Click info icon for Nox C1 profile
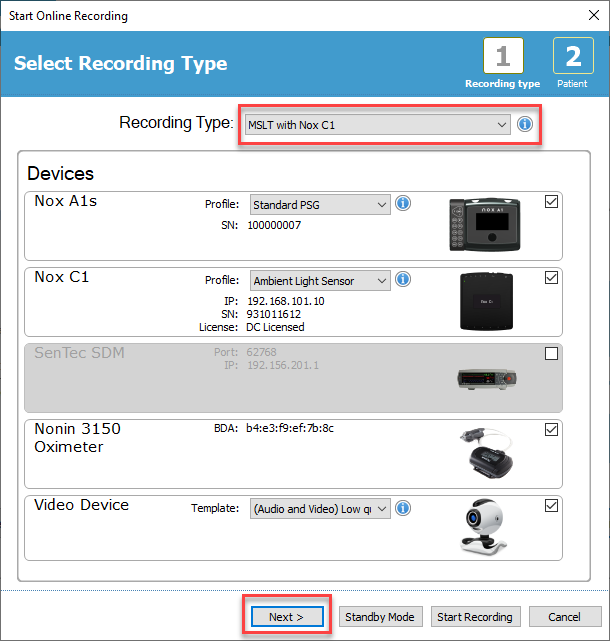The width and height of the screenshot is (610, 641). (403, 279)
